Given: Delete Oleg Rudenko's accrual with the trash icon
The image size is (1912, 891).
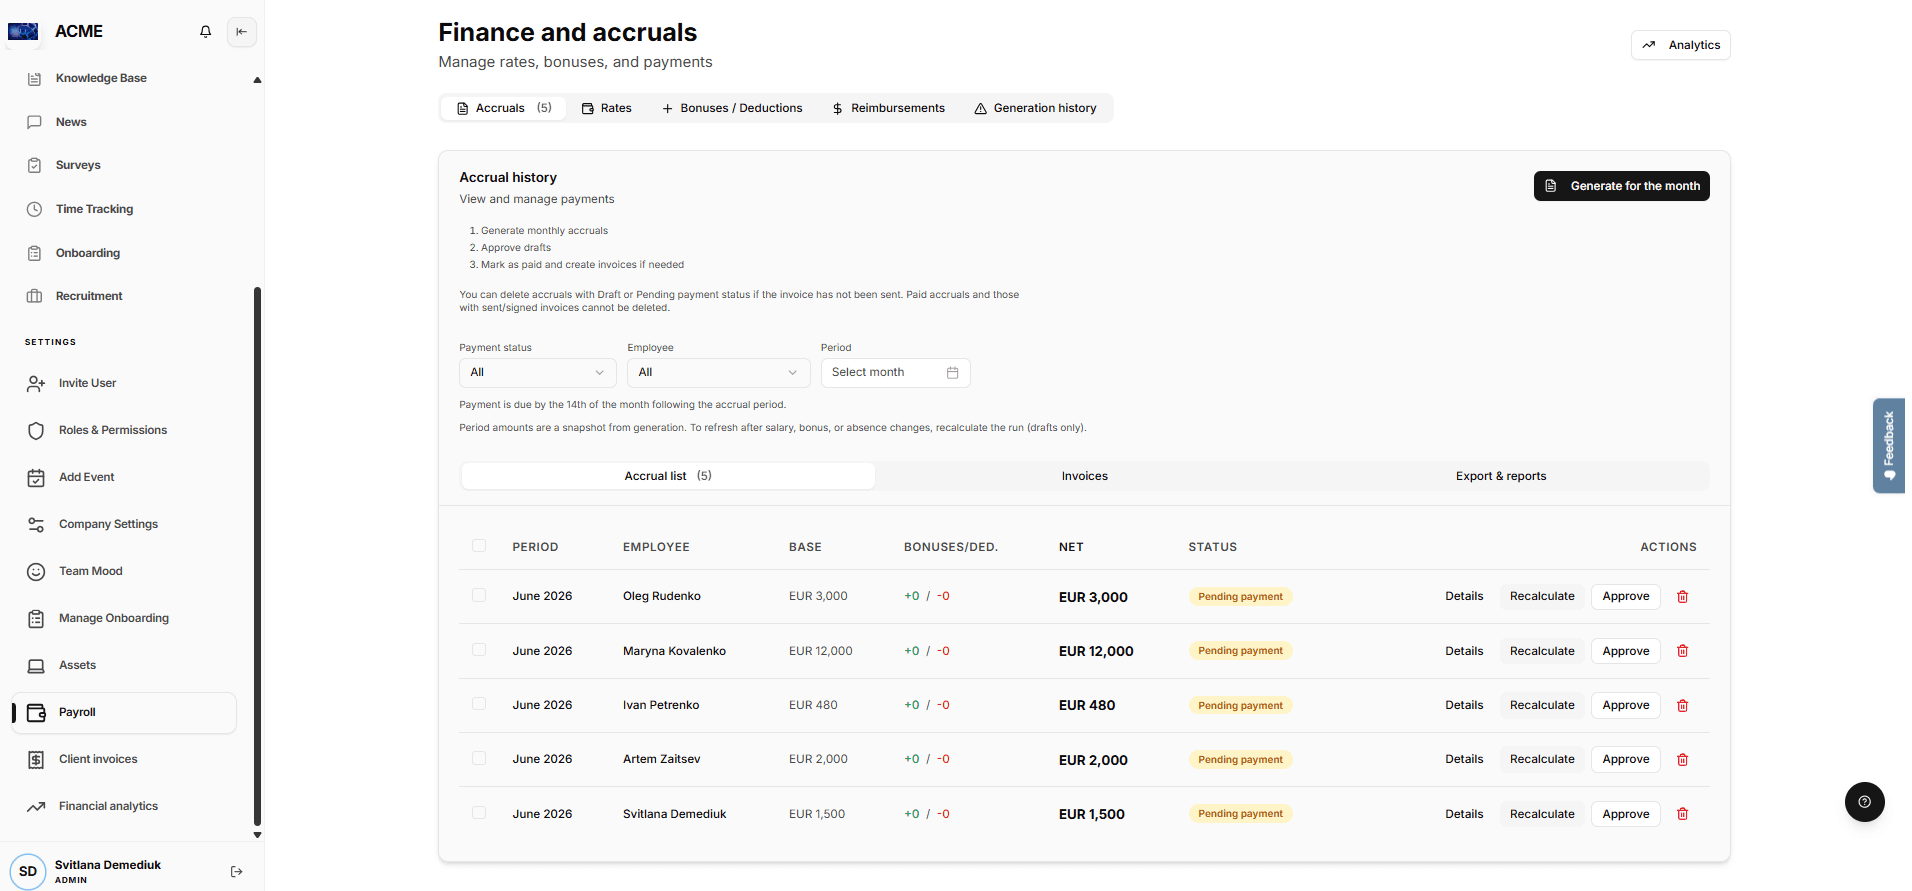Looking at the screenshot, I should click(1682, 596).
